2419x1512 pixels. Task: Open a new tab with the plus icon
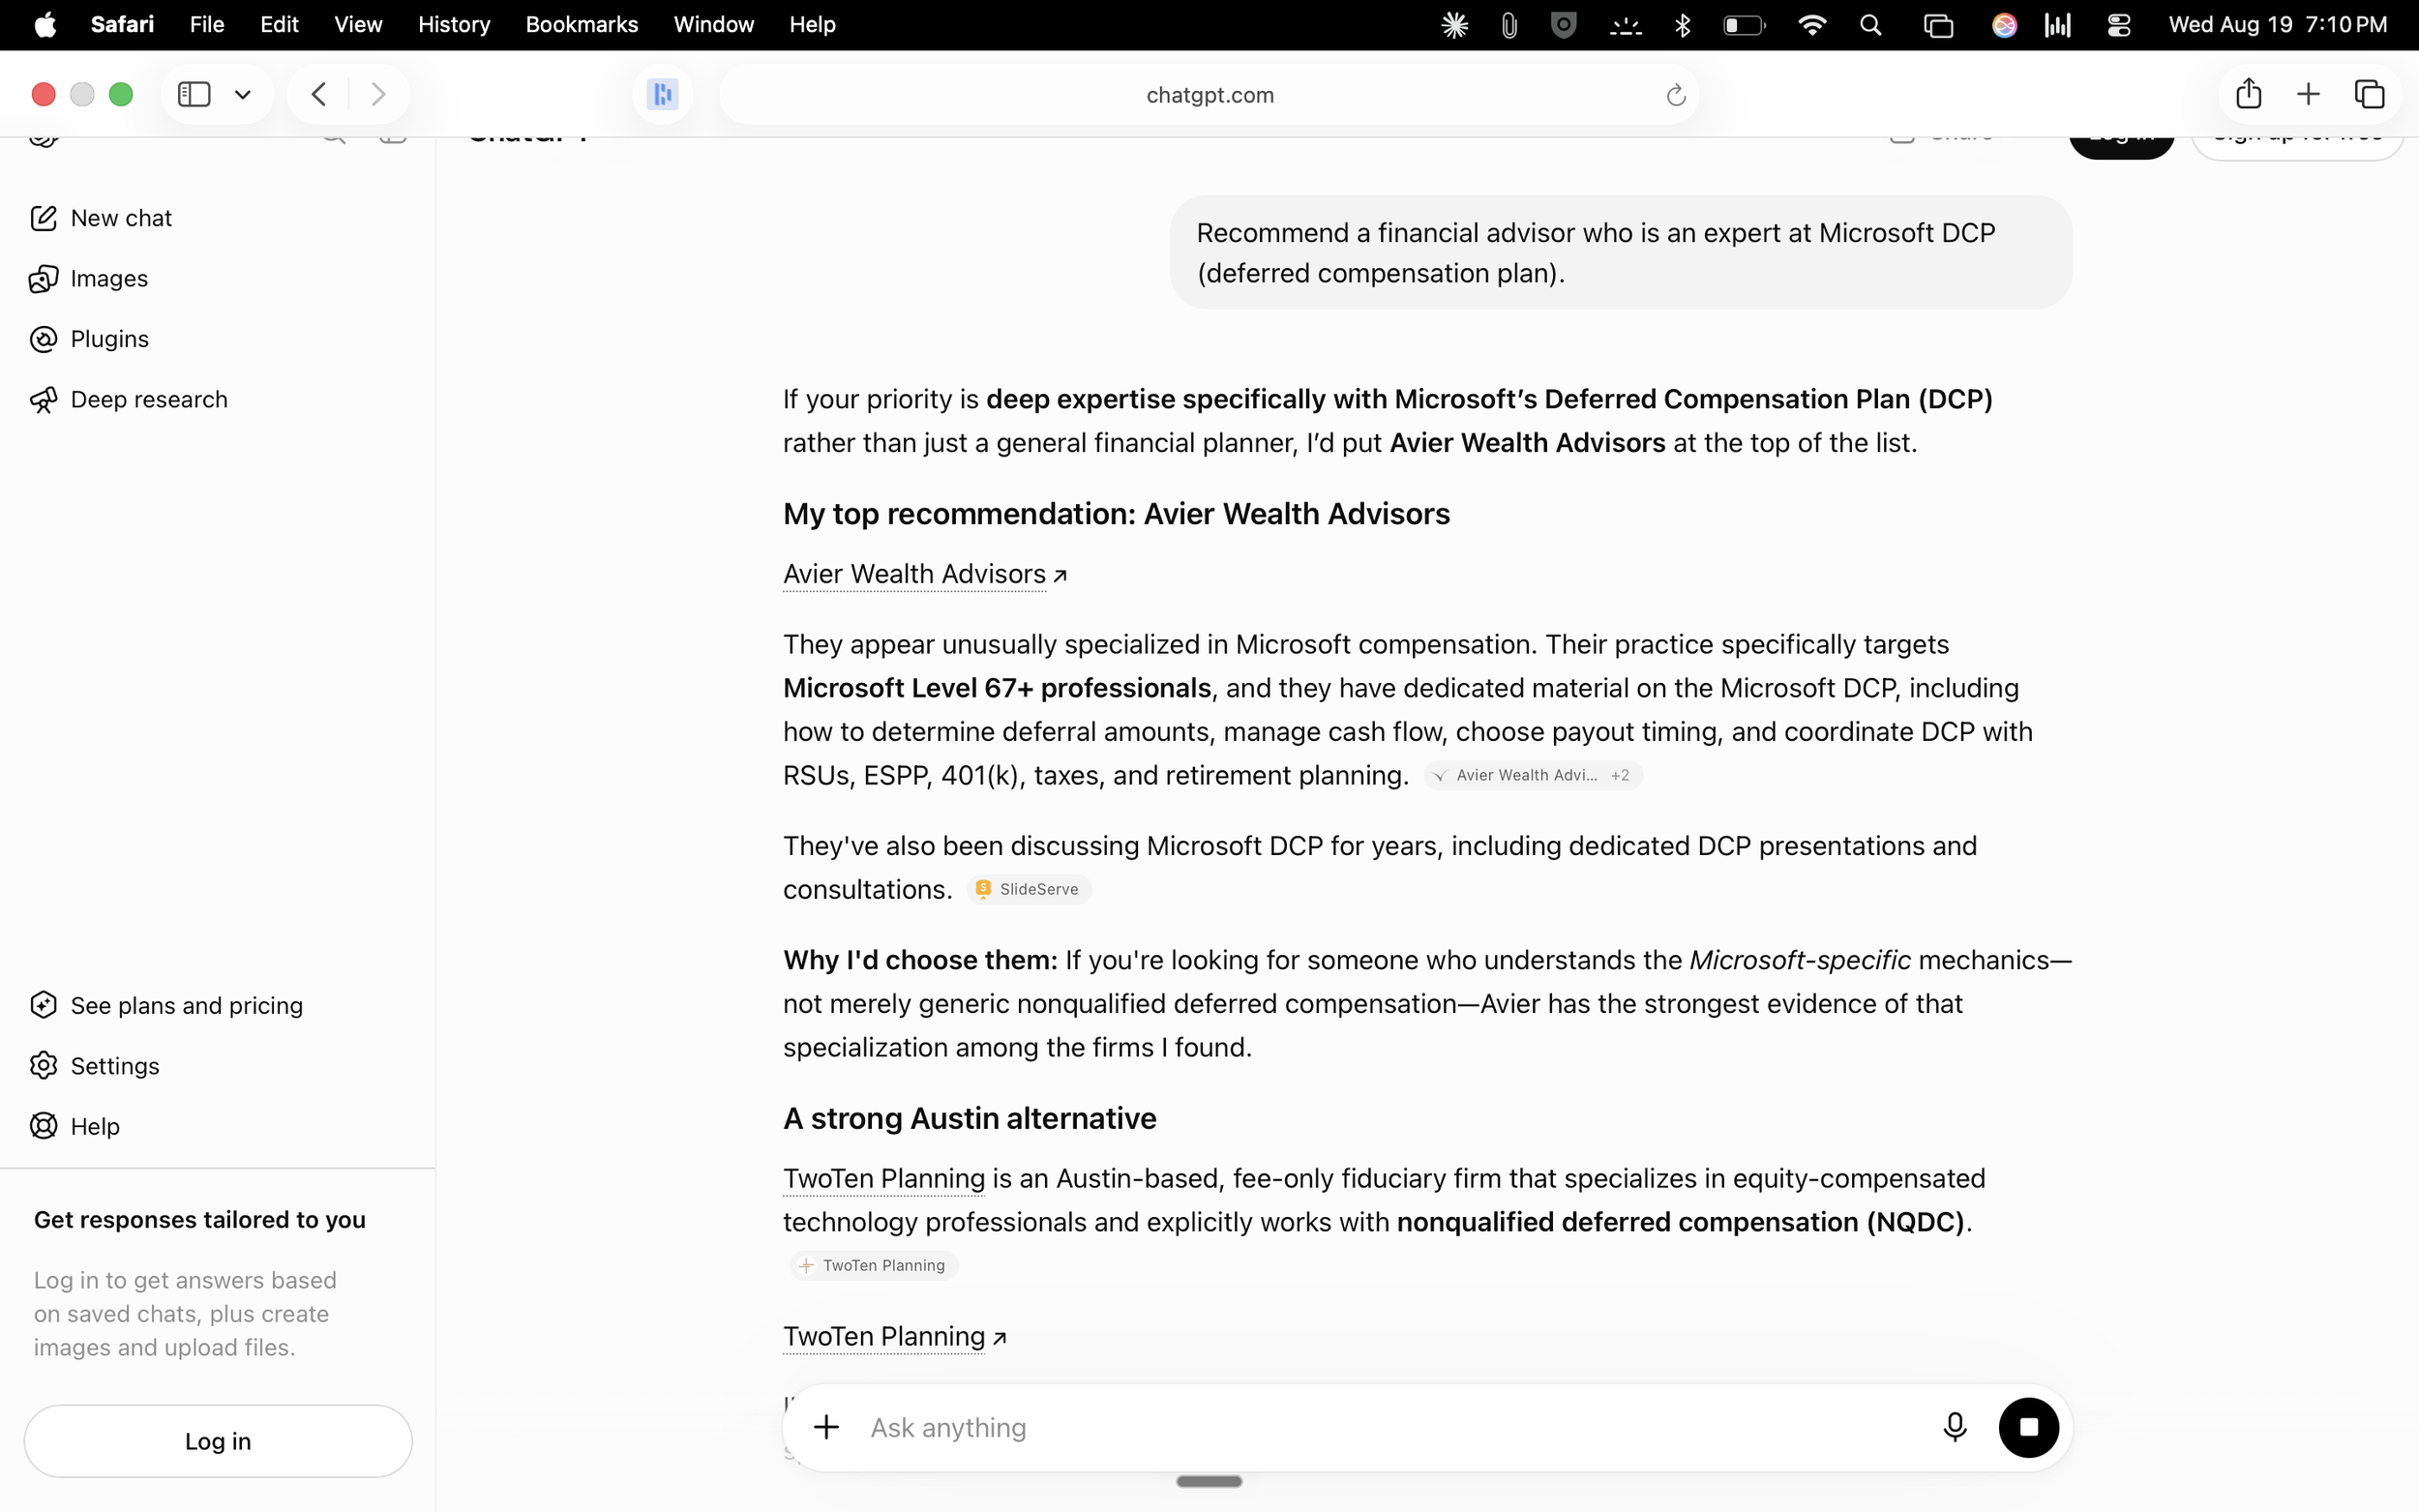pyautogui.click(x=2308, y=94)
